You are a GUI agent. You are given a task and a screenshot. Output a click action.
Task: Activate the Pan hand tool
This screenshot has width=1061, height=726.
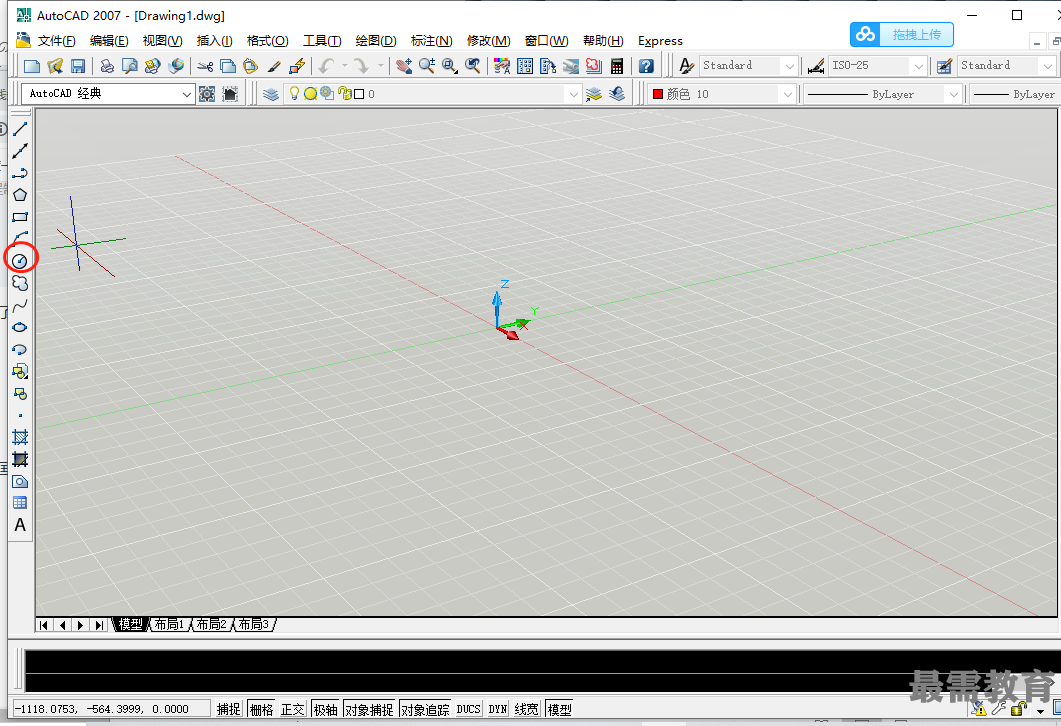tap(404, 66)
